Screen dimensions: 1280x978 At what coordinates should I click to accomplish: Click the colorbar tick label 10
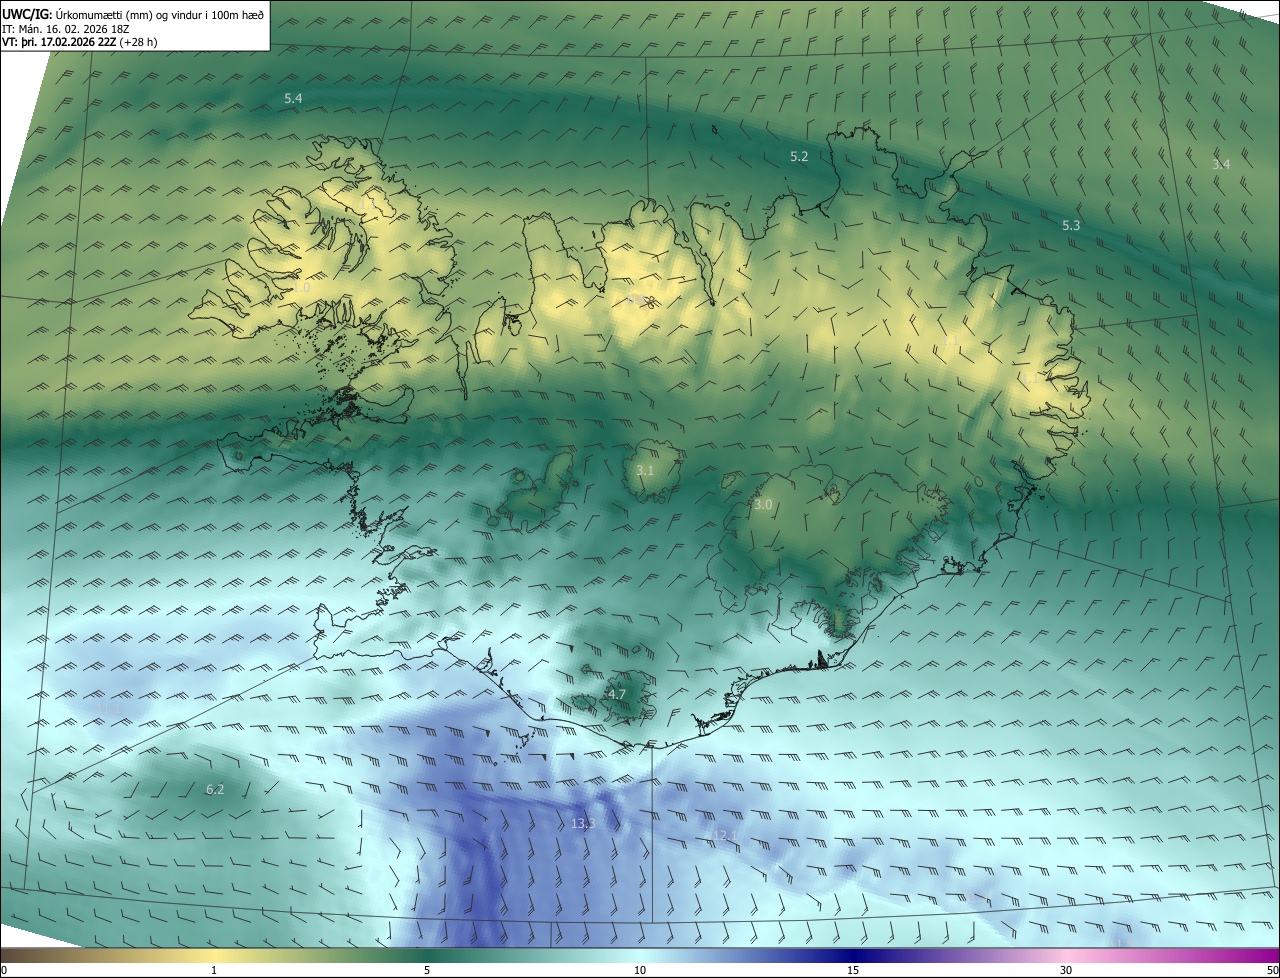coord(640,971)
